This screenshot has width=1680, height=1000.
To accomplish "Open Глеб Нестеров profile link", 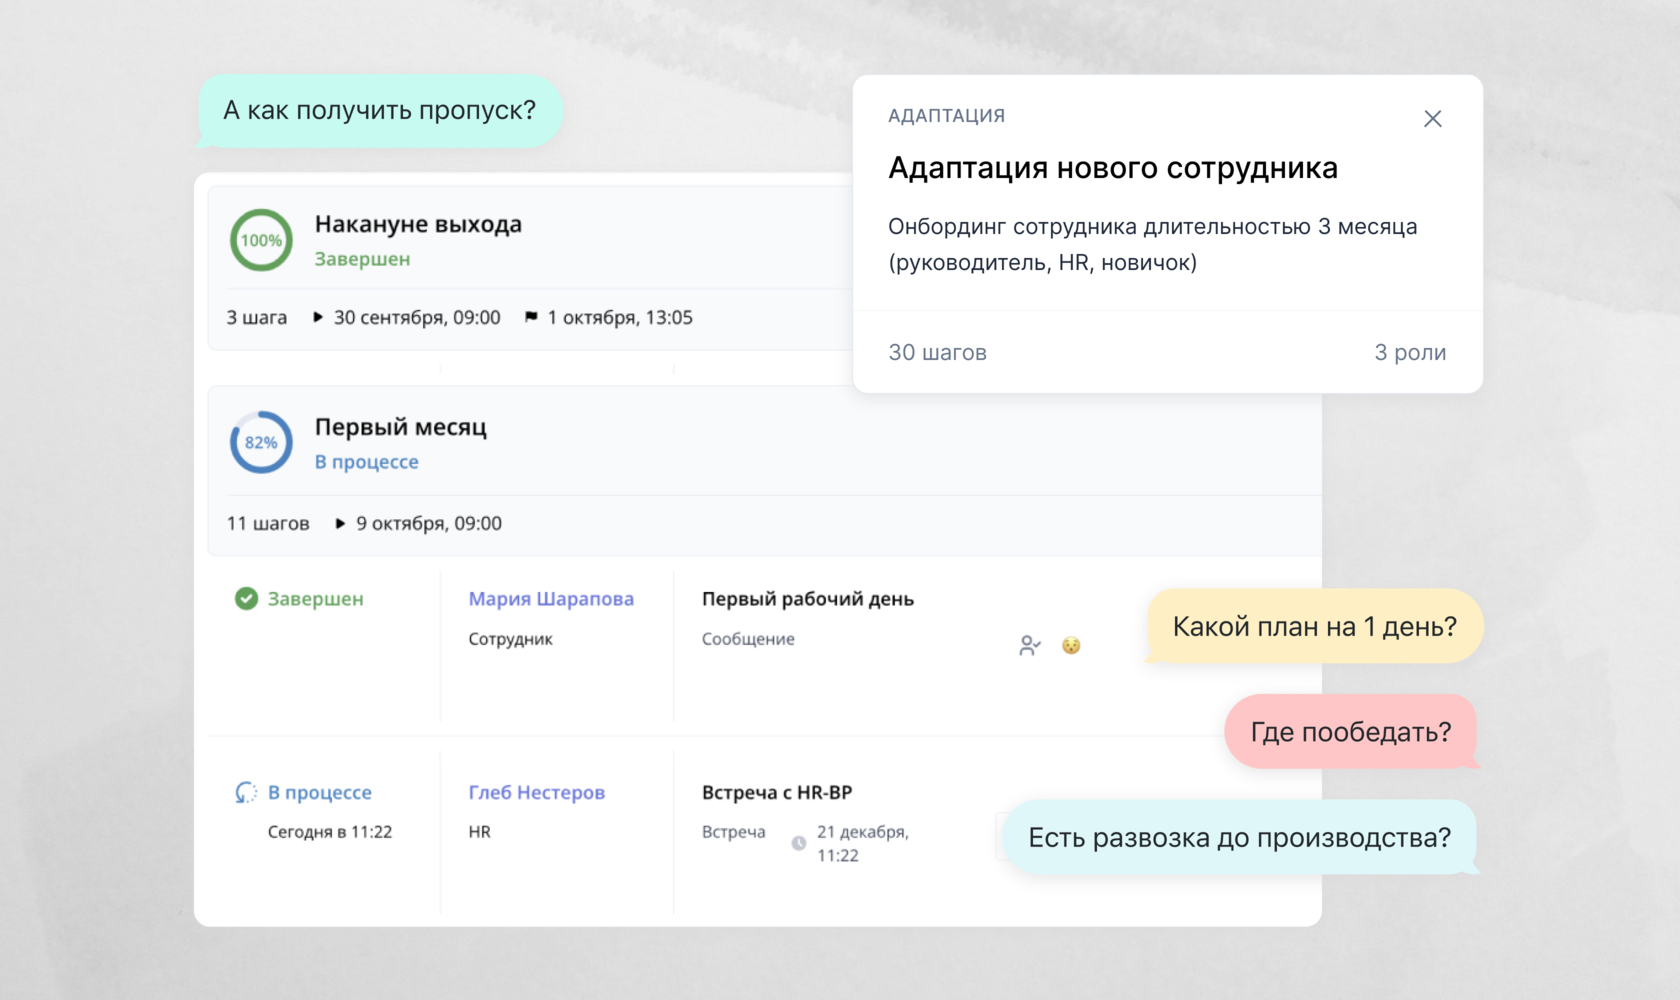I will click(536, 792).
